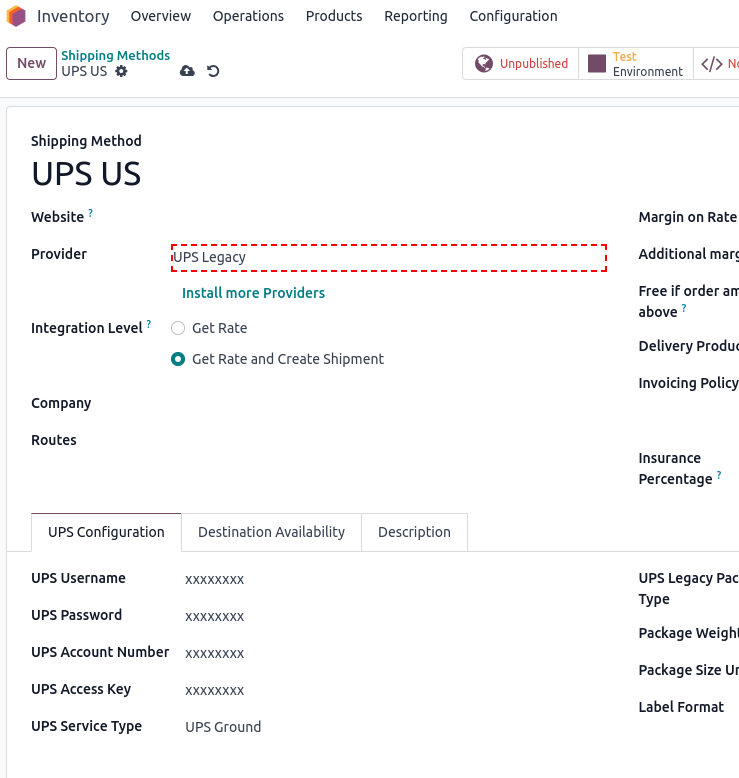Open the Overview menu
This screenshot has width=739, height=778.
(160, 16)
